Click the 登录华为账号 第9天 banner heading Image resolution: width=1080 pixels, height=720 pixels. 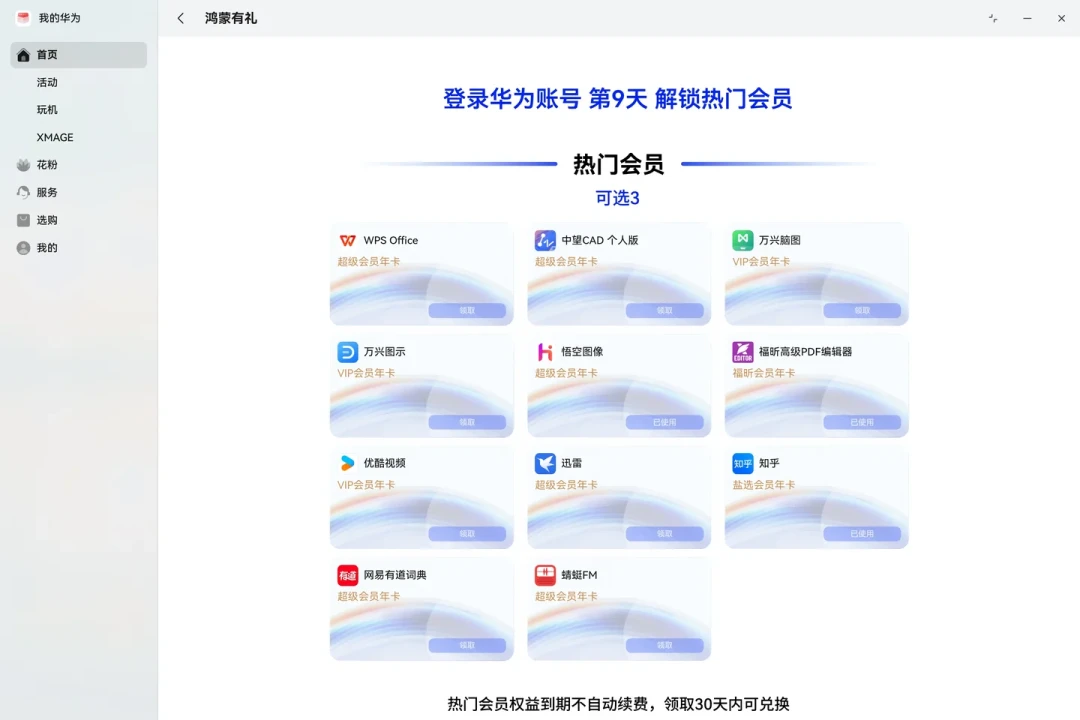point(617,99)
